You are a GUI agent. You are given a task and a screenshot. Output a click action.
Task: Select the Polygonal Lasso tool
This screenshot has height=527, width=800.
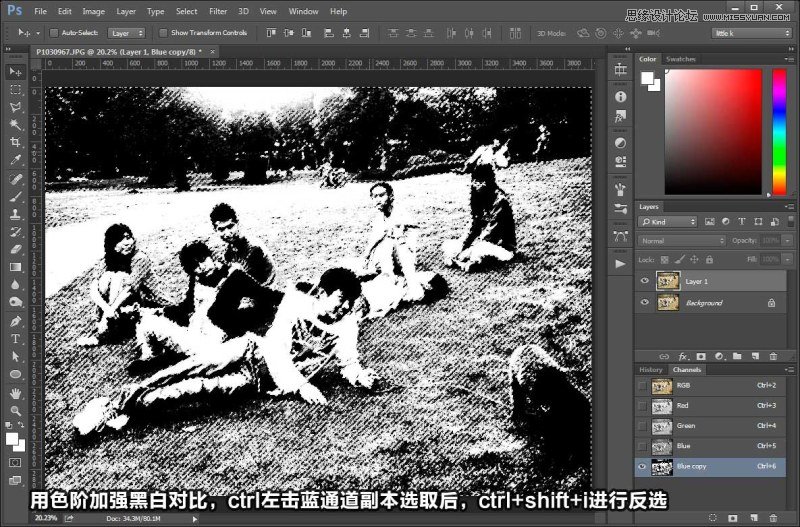point(15,107)
